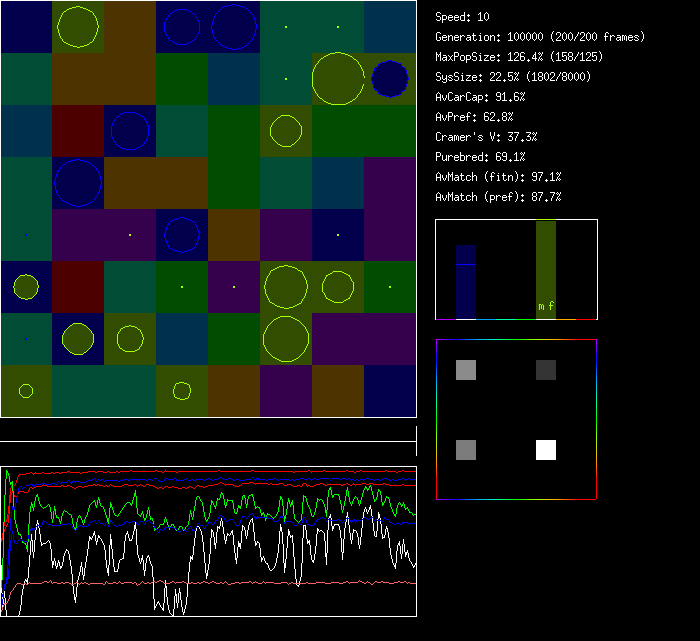Image resolution: width=700 pixels, height=641 pixels.
Task: Click the MaxPopSize statistic line
Action: click(519, 57)
